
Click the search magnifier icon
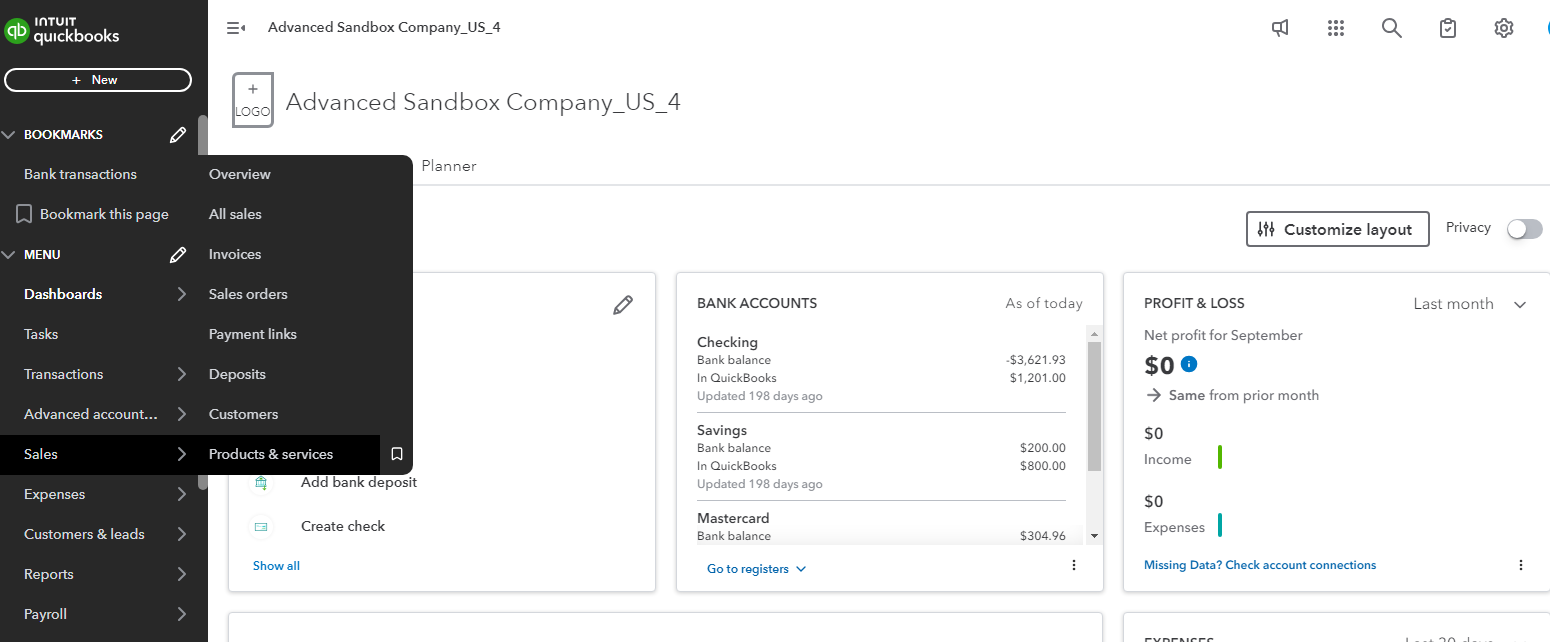click(x=1391, y=28)
